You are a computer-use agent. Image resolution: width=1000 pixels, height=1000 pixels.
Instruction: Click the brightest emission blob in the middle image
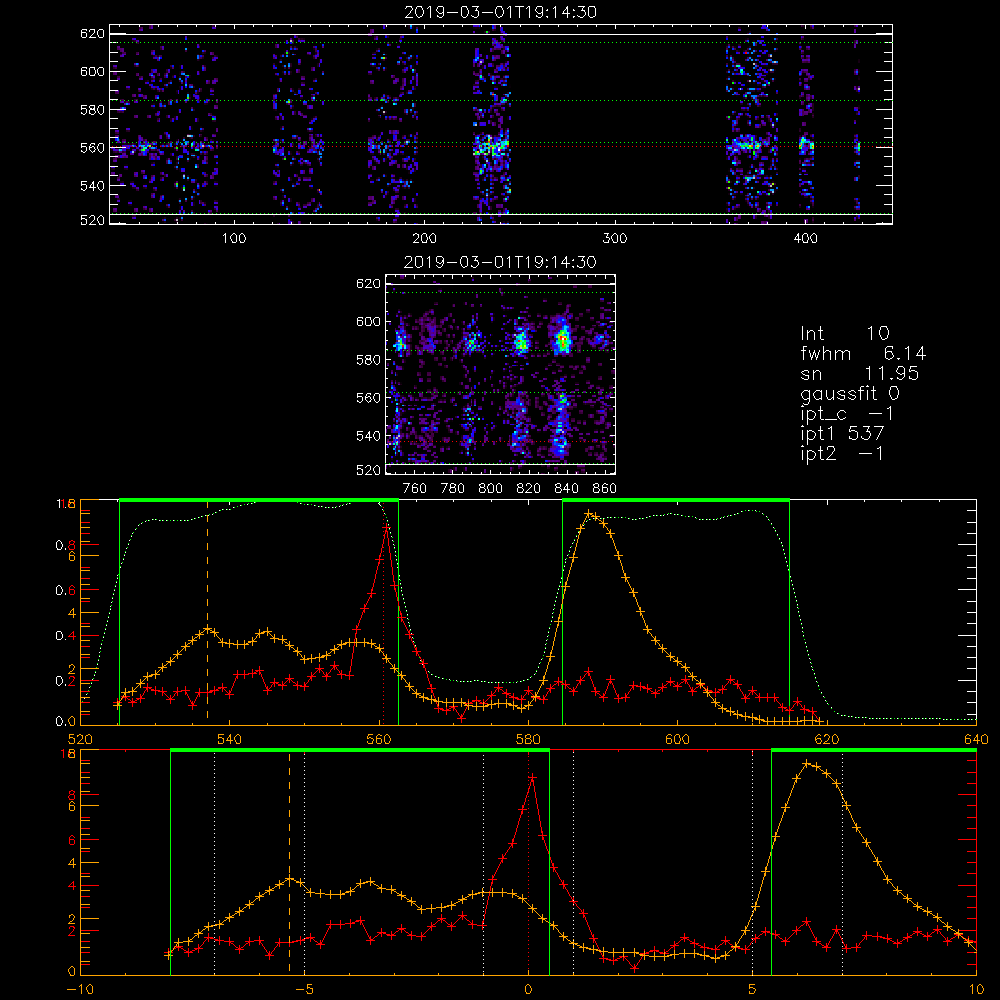[x=563, y=339]
